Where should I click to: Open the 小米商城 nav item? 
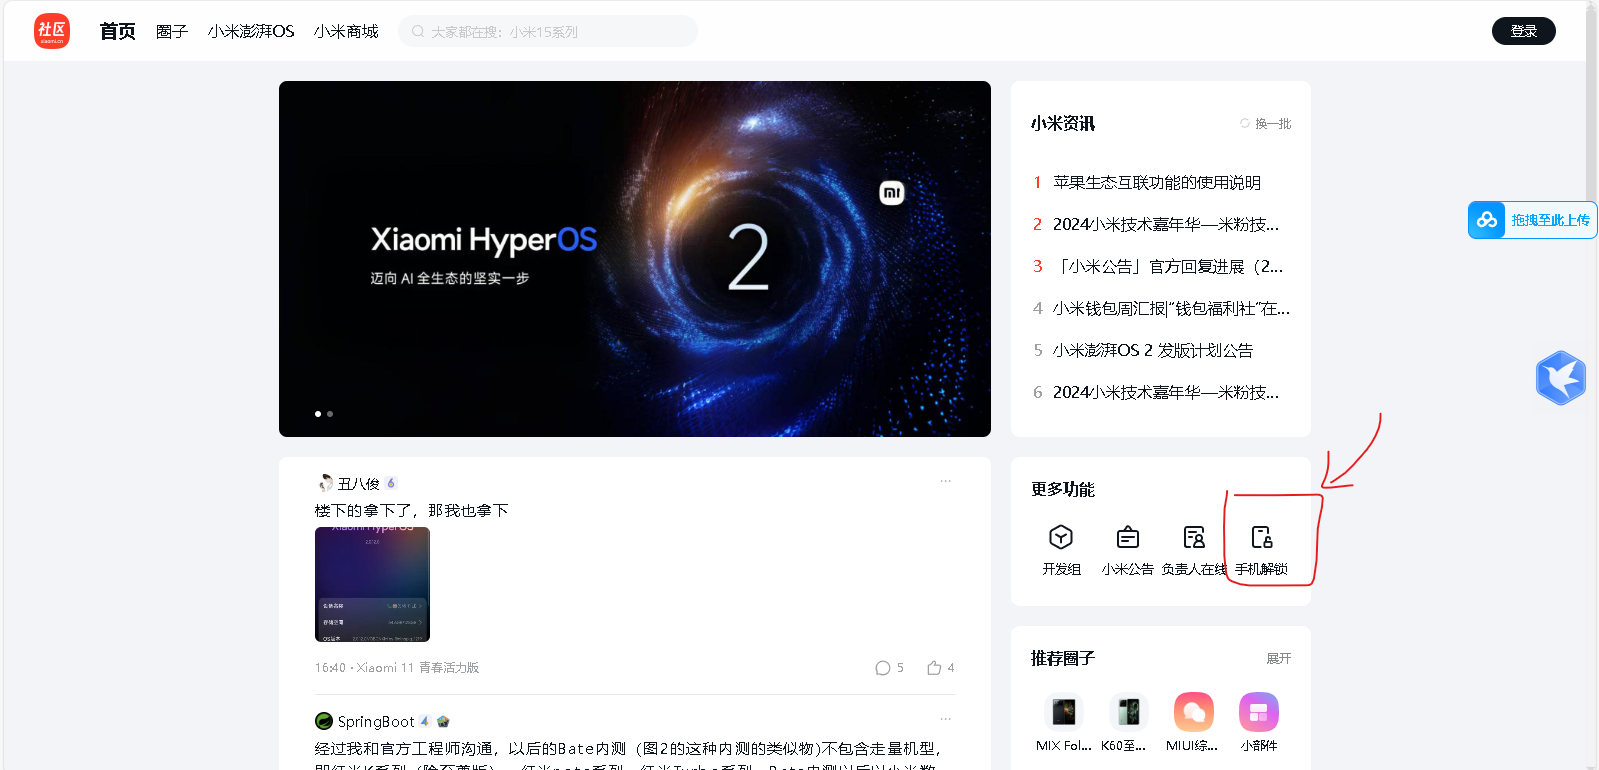click(346, 32)
